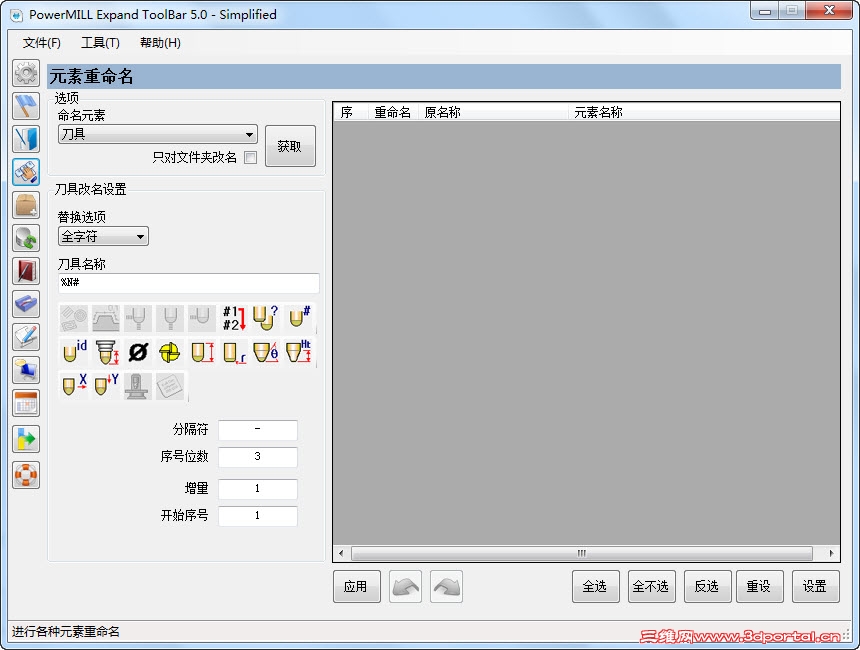Open the element rename hand icon
Viewport: 860px width, 650px height.
click(26, 172)
